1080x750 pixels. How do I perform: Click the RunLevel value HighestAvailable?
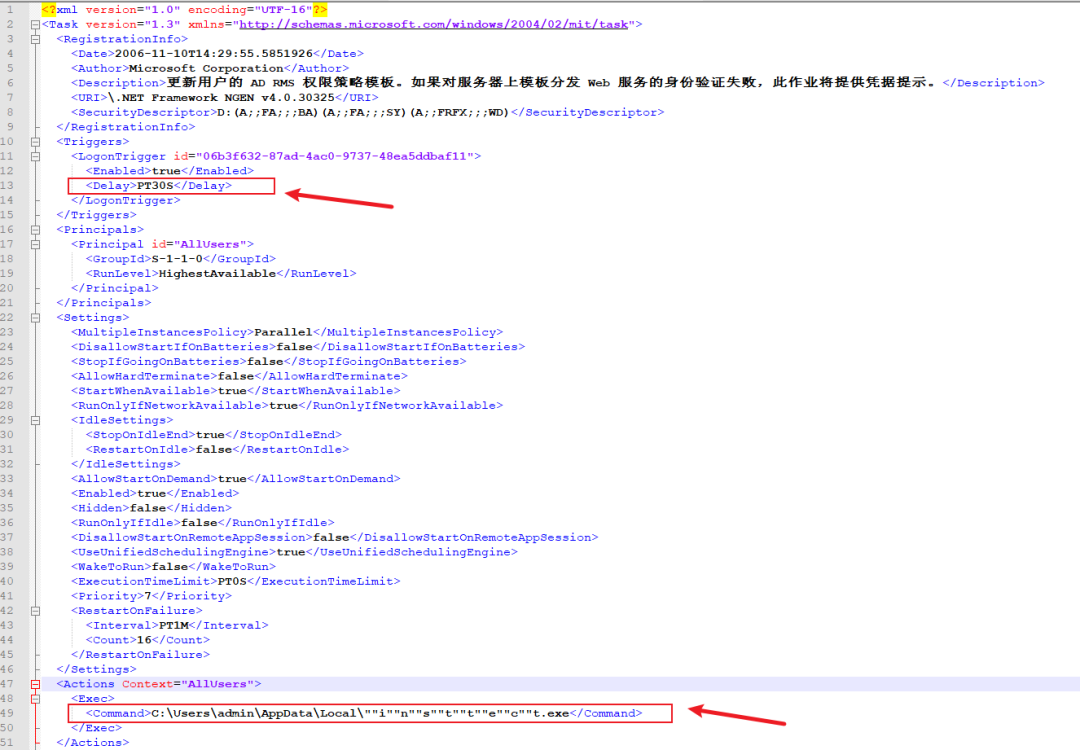[218, 273]
